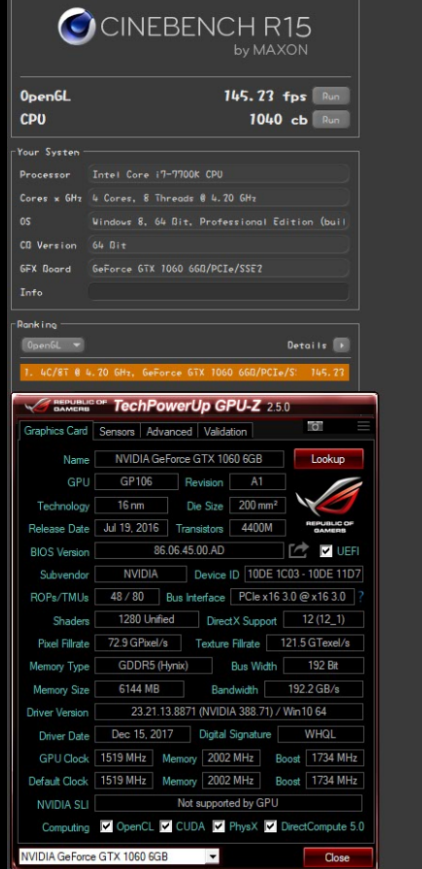422x869 pixels.
Task: Click the 48 / 80 ROPs/TMUs value
Action: pos(128,597)
